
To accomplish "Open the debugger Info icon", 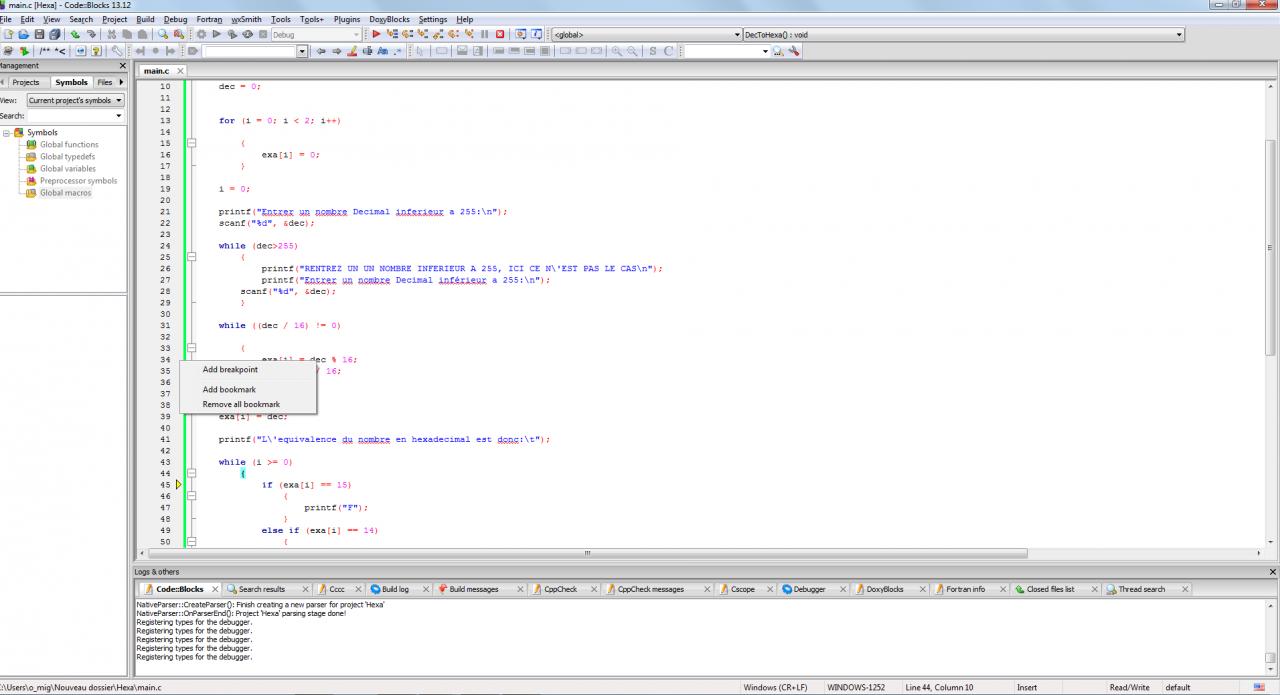I will (537, 34).
